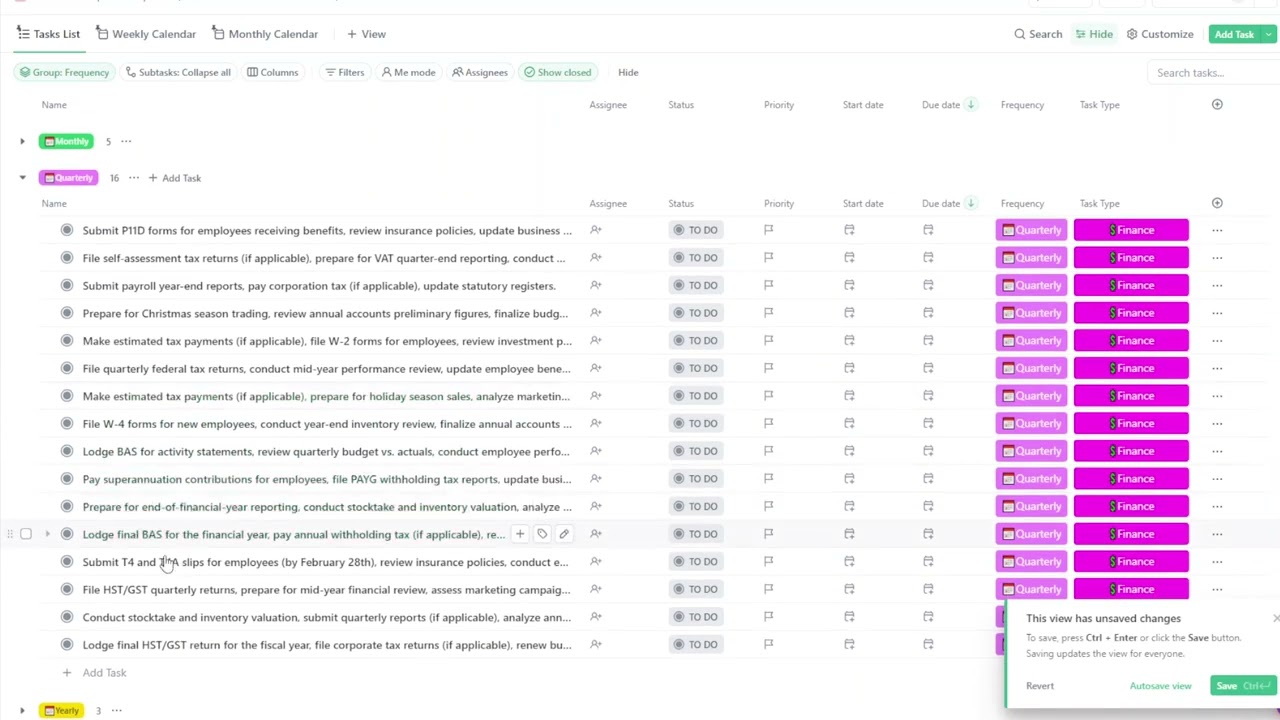This screenshot has width=1280, height=720.
Task: Click Quarterly frequency tag on Submit P11D row
Action: [x=1031, y=230]
